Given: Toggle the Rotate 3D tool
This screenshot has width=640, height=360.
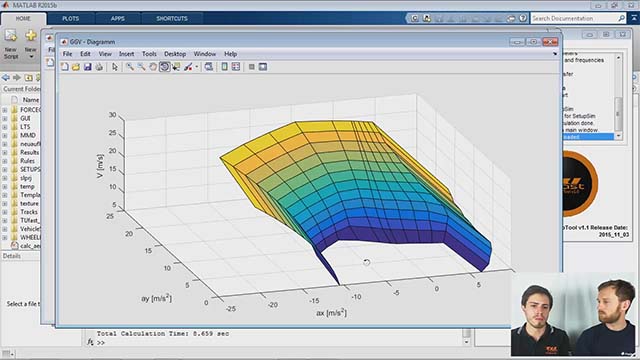Looking at the screenshot, I should 164,67.
